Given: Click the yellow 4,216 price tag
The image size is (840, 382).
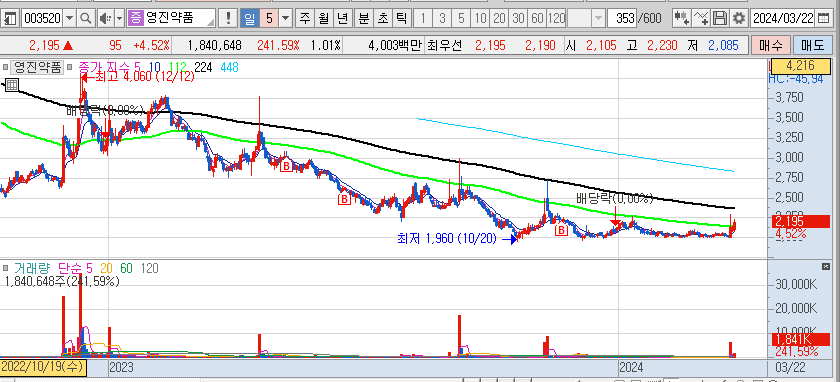Looking at the screenshot, I should tap(800, 66).
